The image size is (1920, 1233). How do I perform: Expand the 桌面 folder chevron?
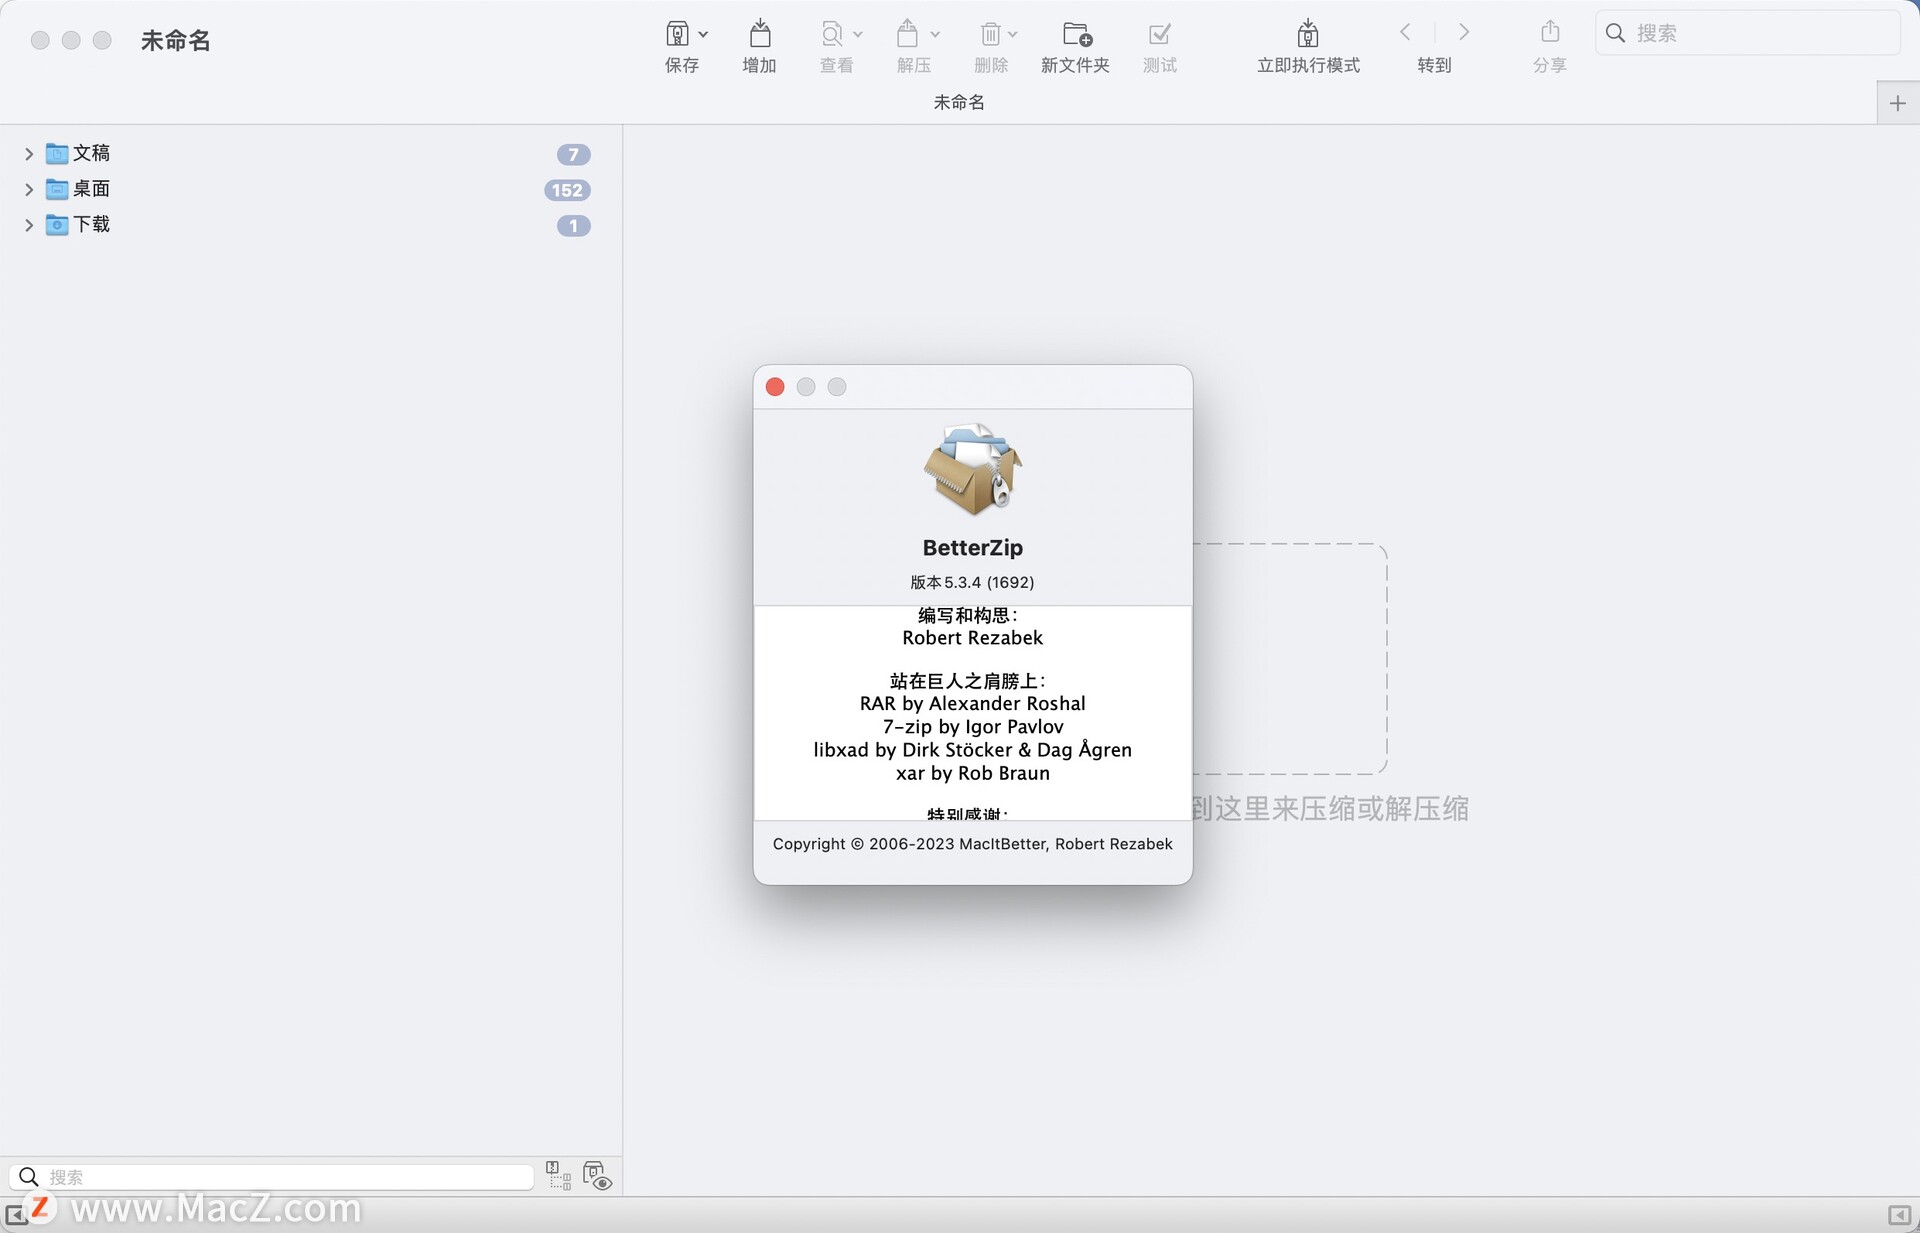(29, 190)
